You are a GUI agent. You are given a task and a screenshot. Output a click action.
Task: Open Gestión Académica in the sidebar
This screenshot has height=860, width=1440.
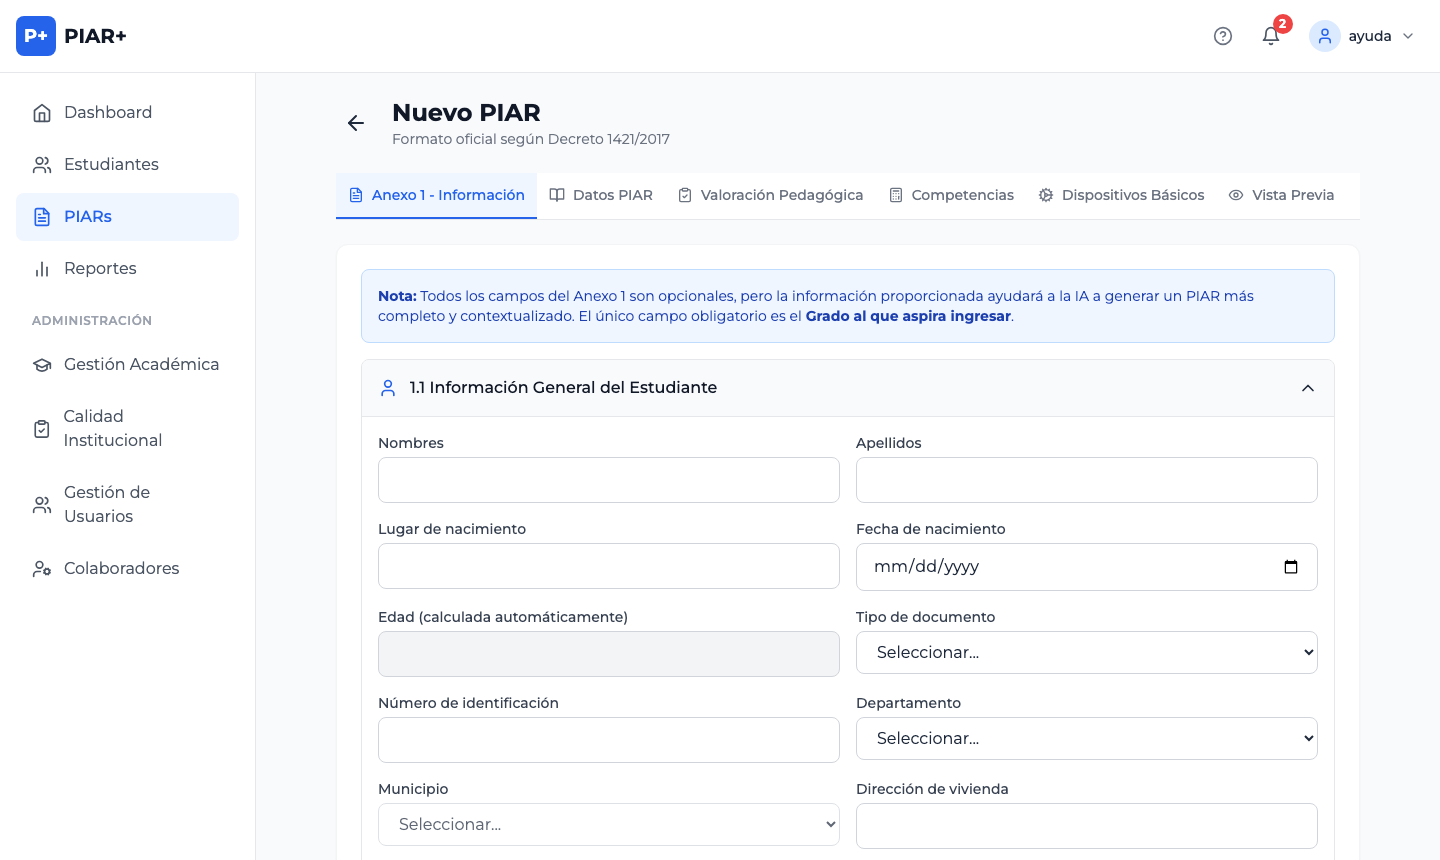pos(141,364)
